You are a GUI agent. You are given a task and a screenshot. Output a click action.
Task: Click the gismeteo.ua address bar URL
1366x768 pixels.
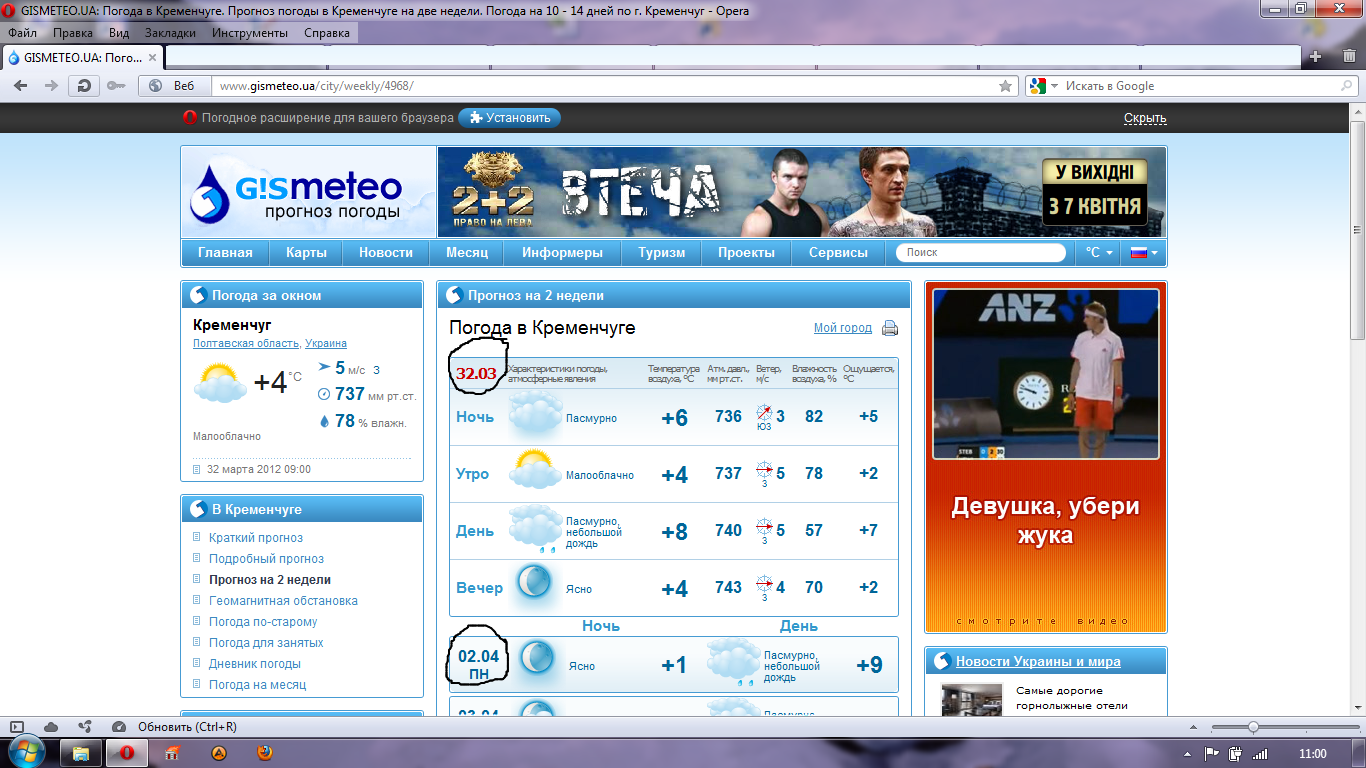point(316,86)
